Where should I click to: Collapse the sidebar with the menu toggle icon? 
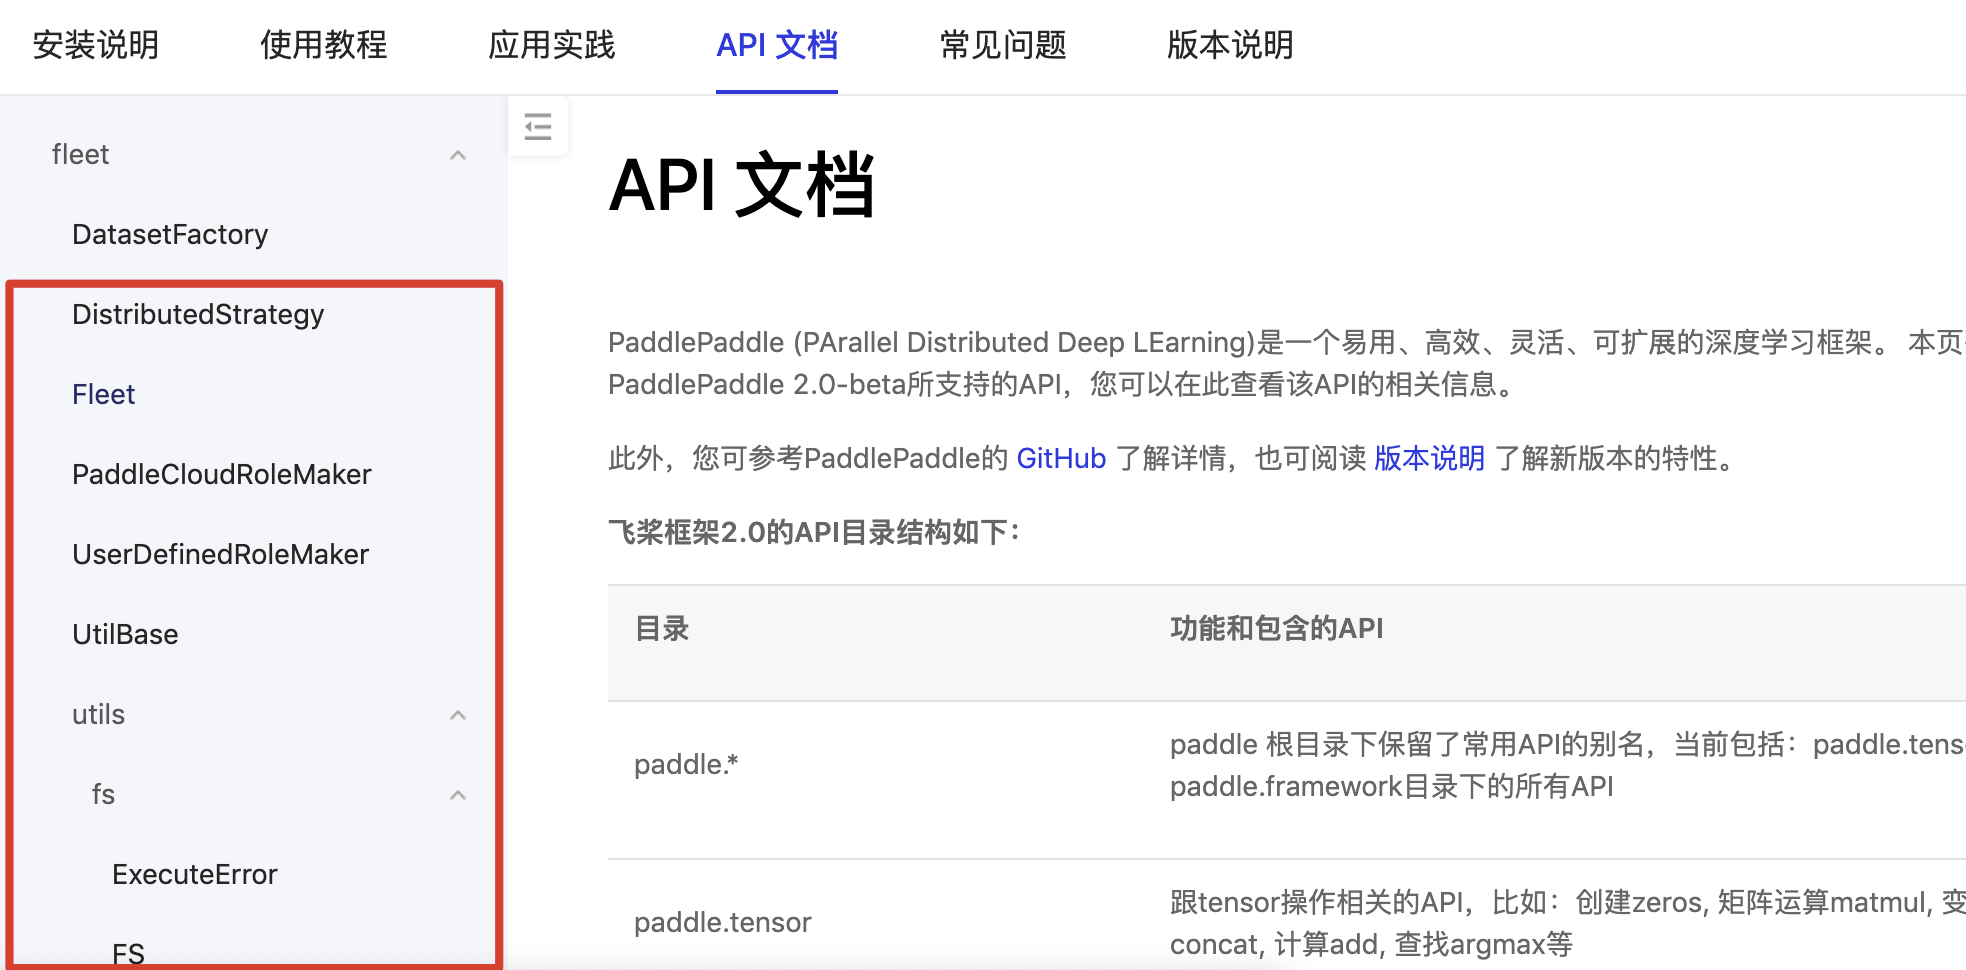tap(538, 126)
